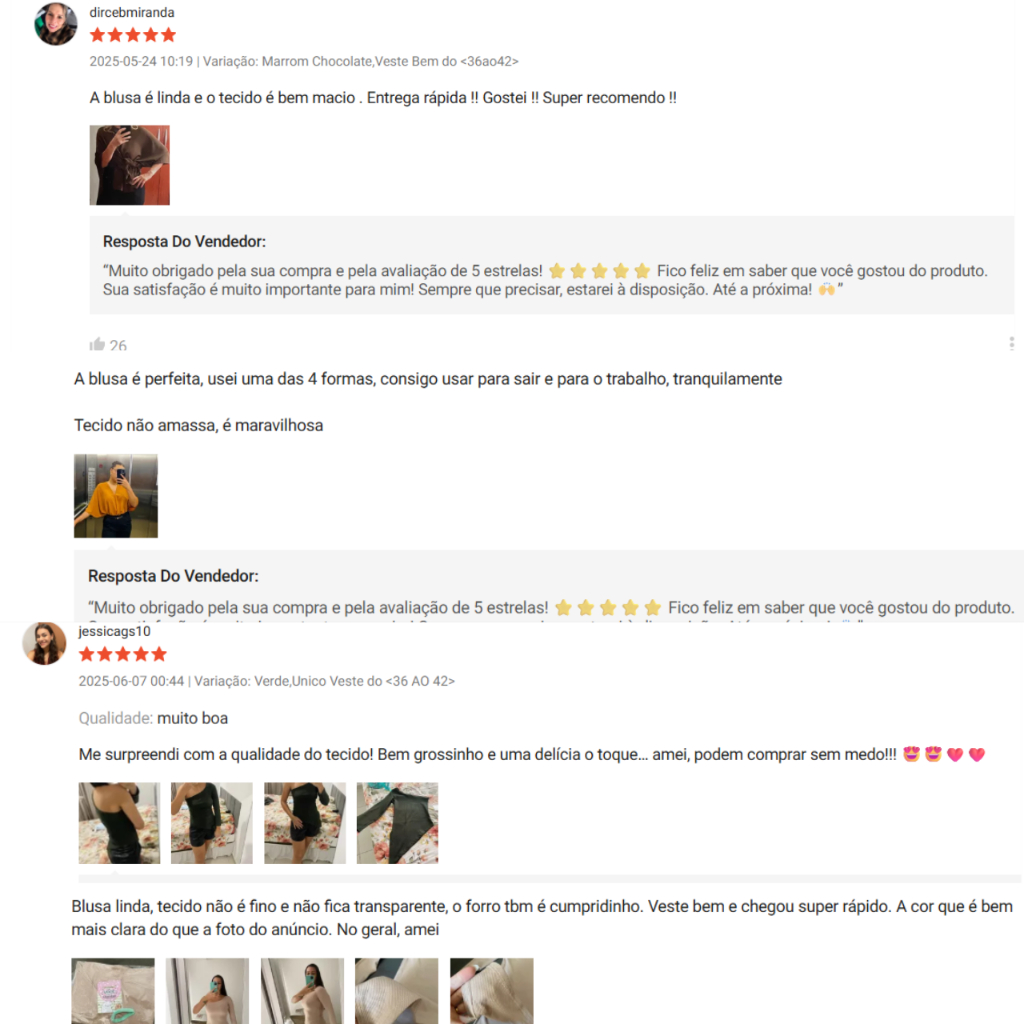View third beige blouse mirror selfie

point(302,991)
